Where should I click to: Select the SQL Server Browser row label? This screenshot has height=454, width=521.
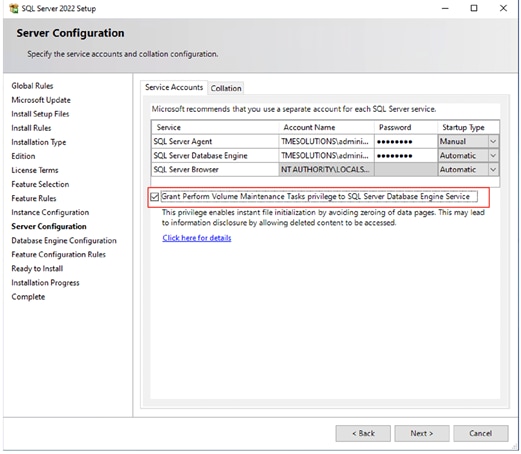coord(186,170)
